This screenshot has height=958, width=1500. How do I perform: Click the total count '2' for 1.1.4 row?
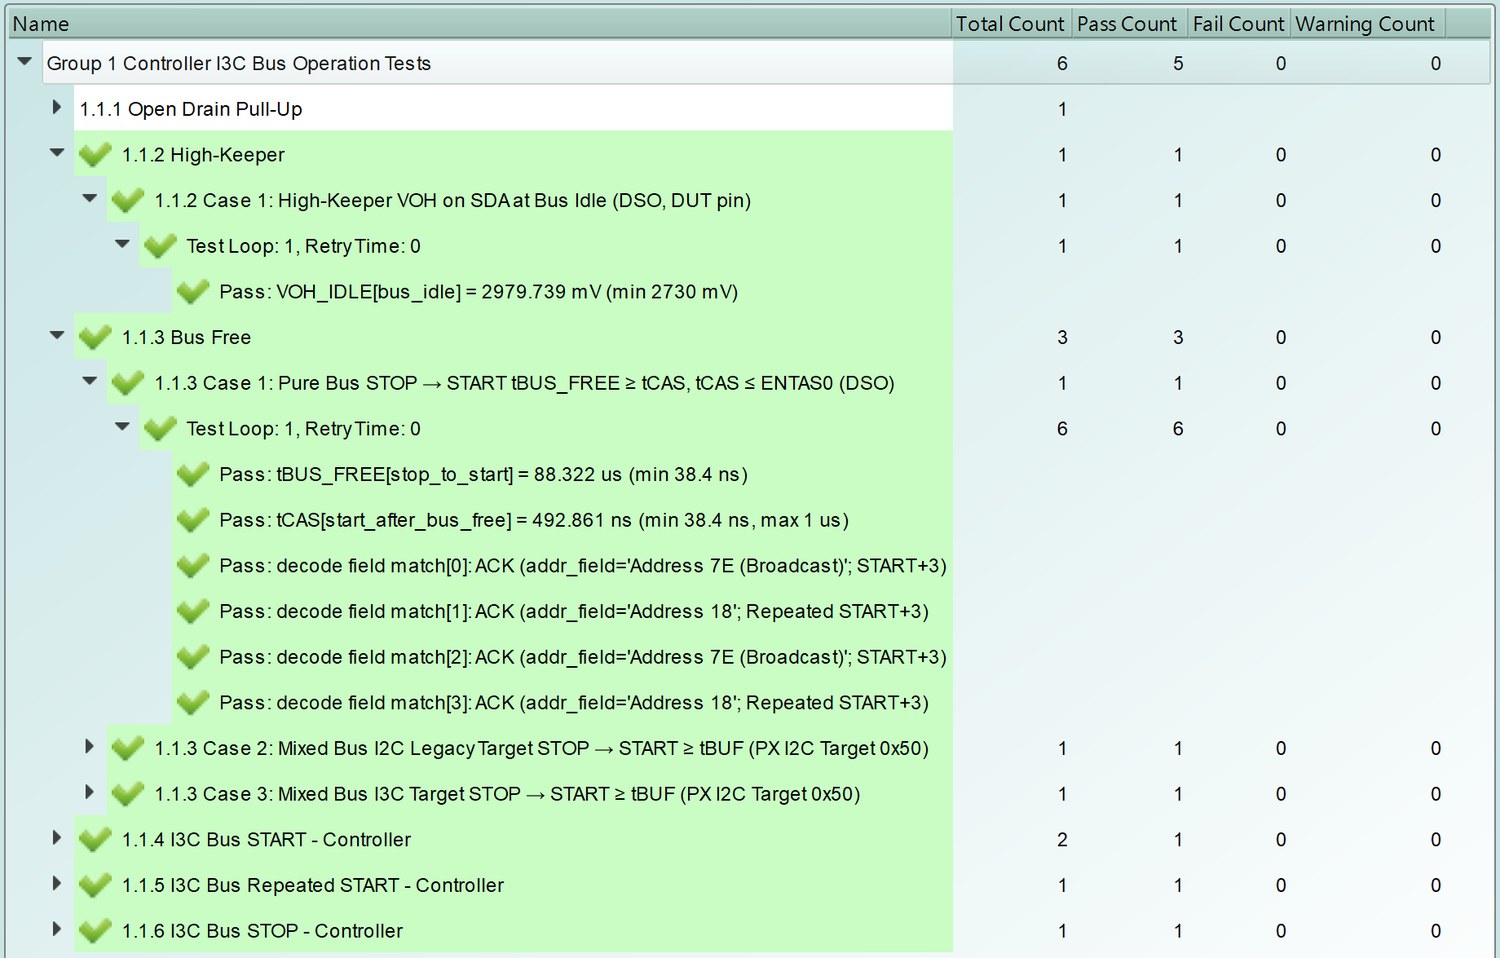1062,840
